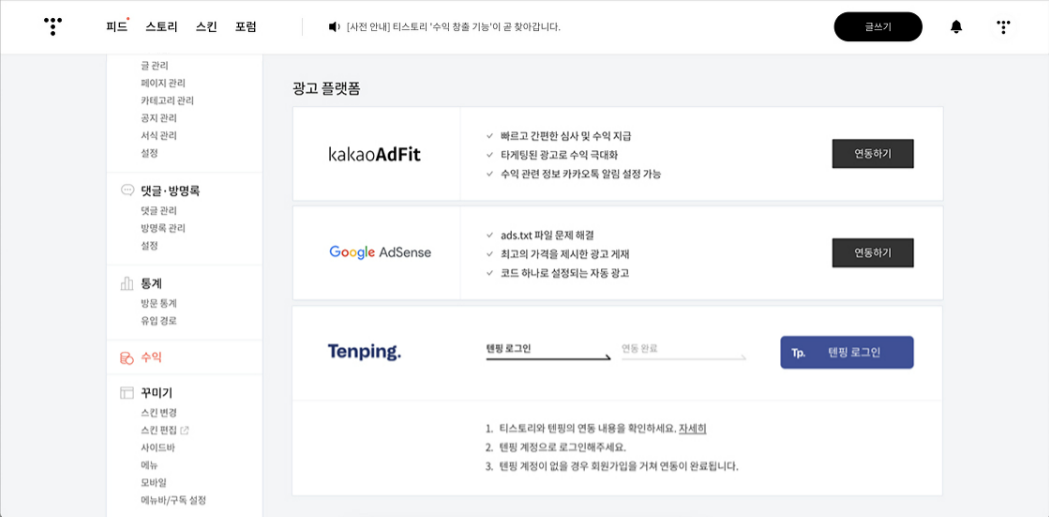1049x517 pixels.
Task: Go to 모바일 settings
Action: [x=153, y=482]
